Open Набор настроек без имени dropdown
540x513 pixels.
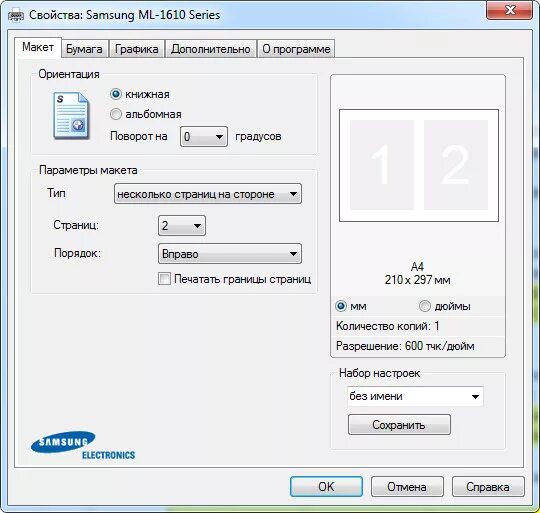415,396
